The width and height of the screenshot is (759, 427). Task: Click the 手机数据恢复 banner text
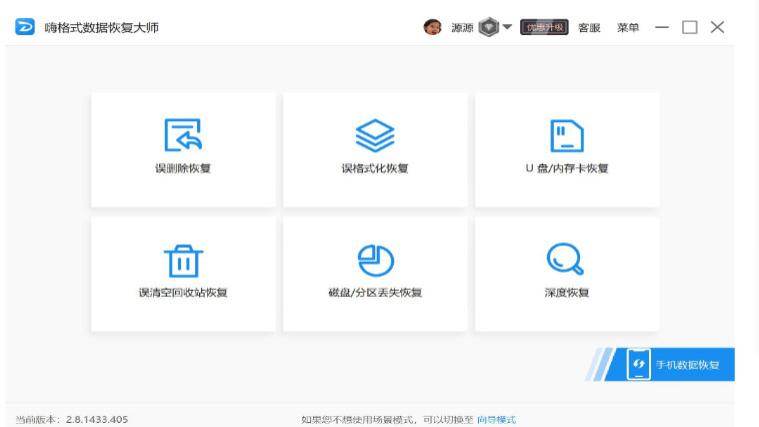point(687,365)
